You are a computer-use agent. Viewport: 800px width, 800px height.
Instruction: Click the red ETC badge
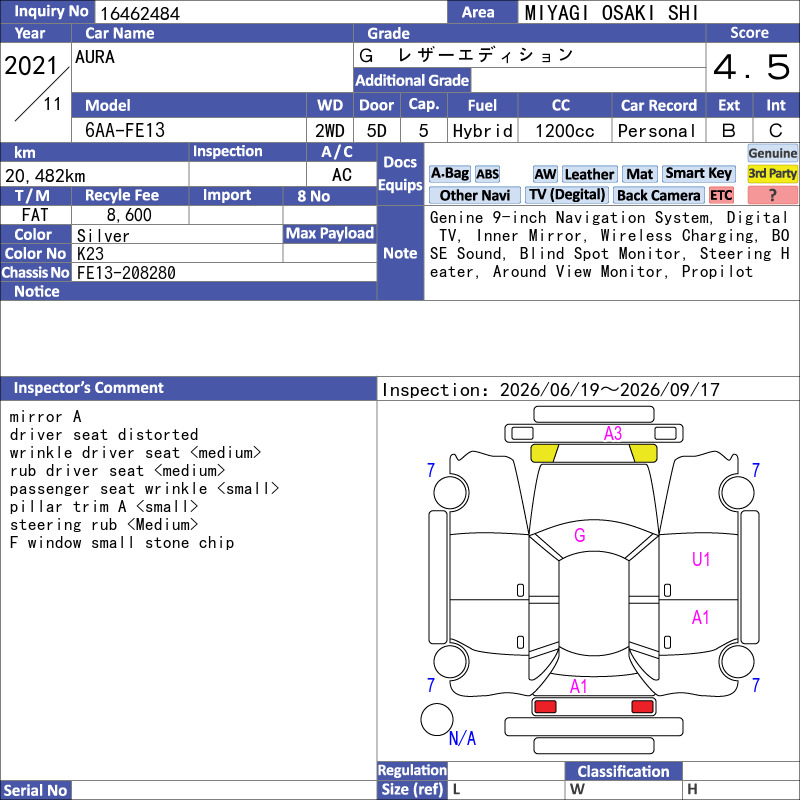tap(721, 195)
